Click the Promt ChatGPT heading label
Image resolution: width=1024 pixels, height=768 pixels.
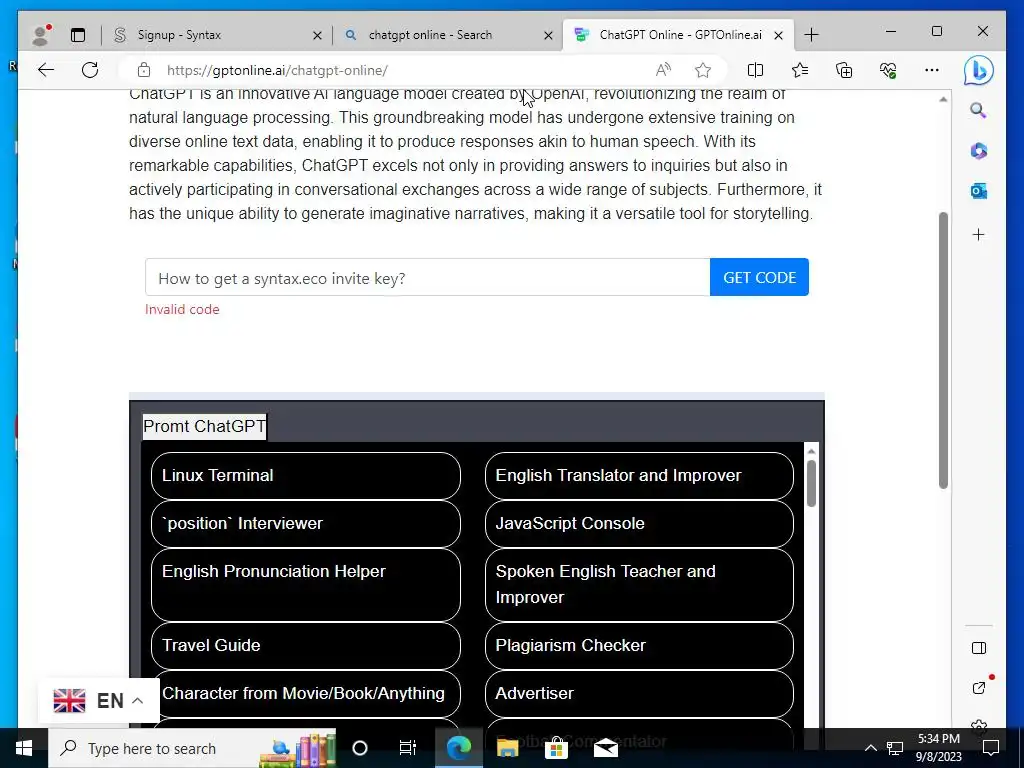click(204, 426)
